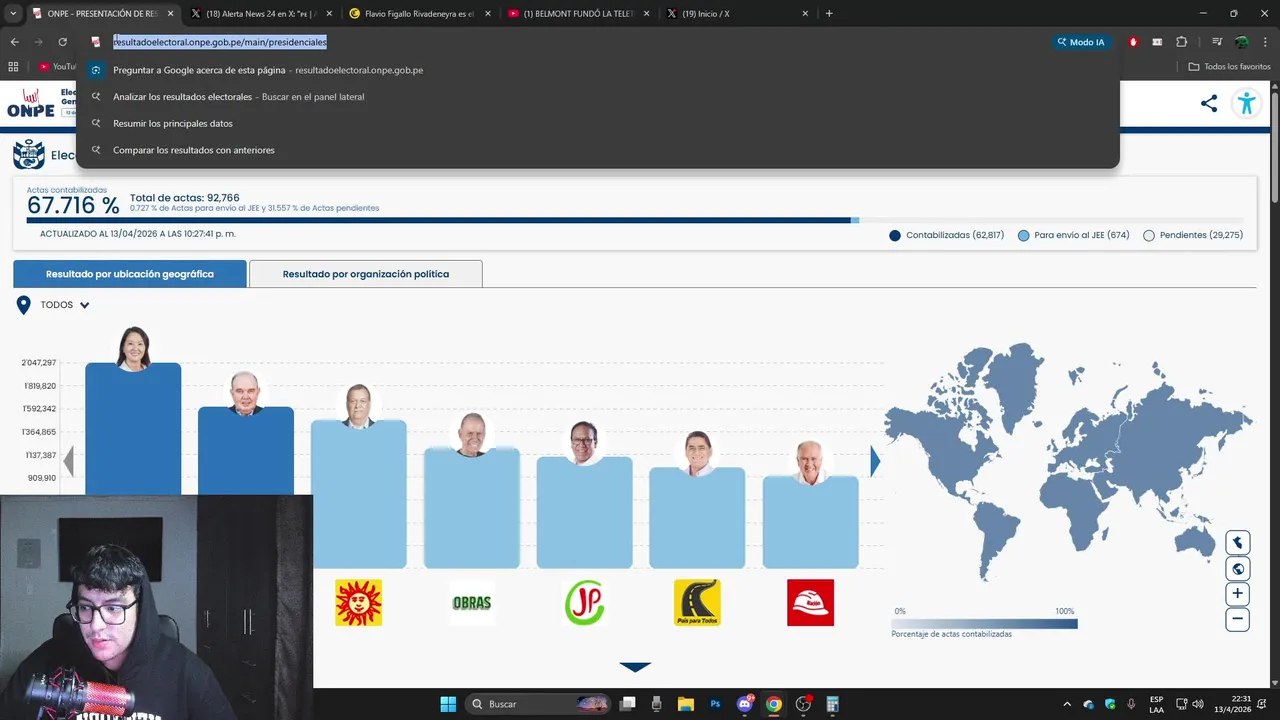The image size is (1280, 720).
Task: Open the browser extensions puzzle icon
Action: coord(1181,42)
